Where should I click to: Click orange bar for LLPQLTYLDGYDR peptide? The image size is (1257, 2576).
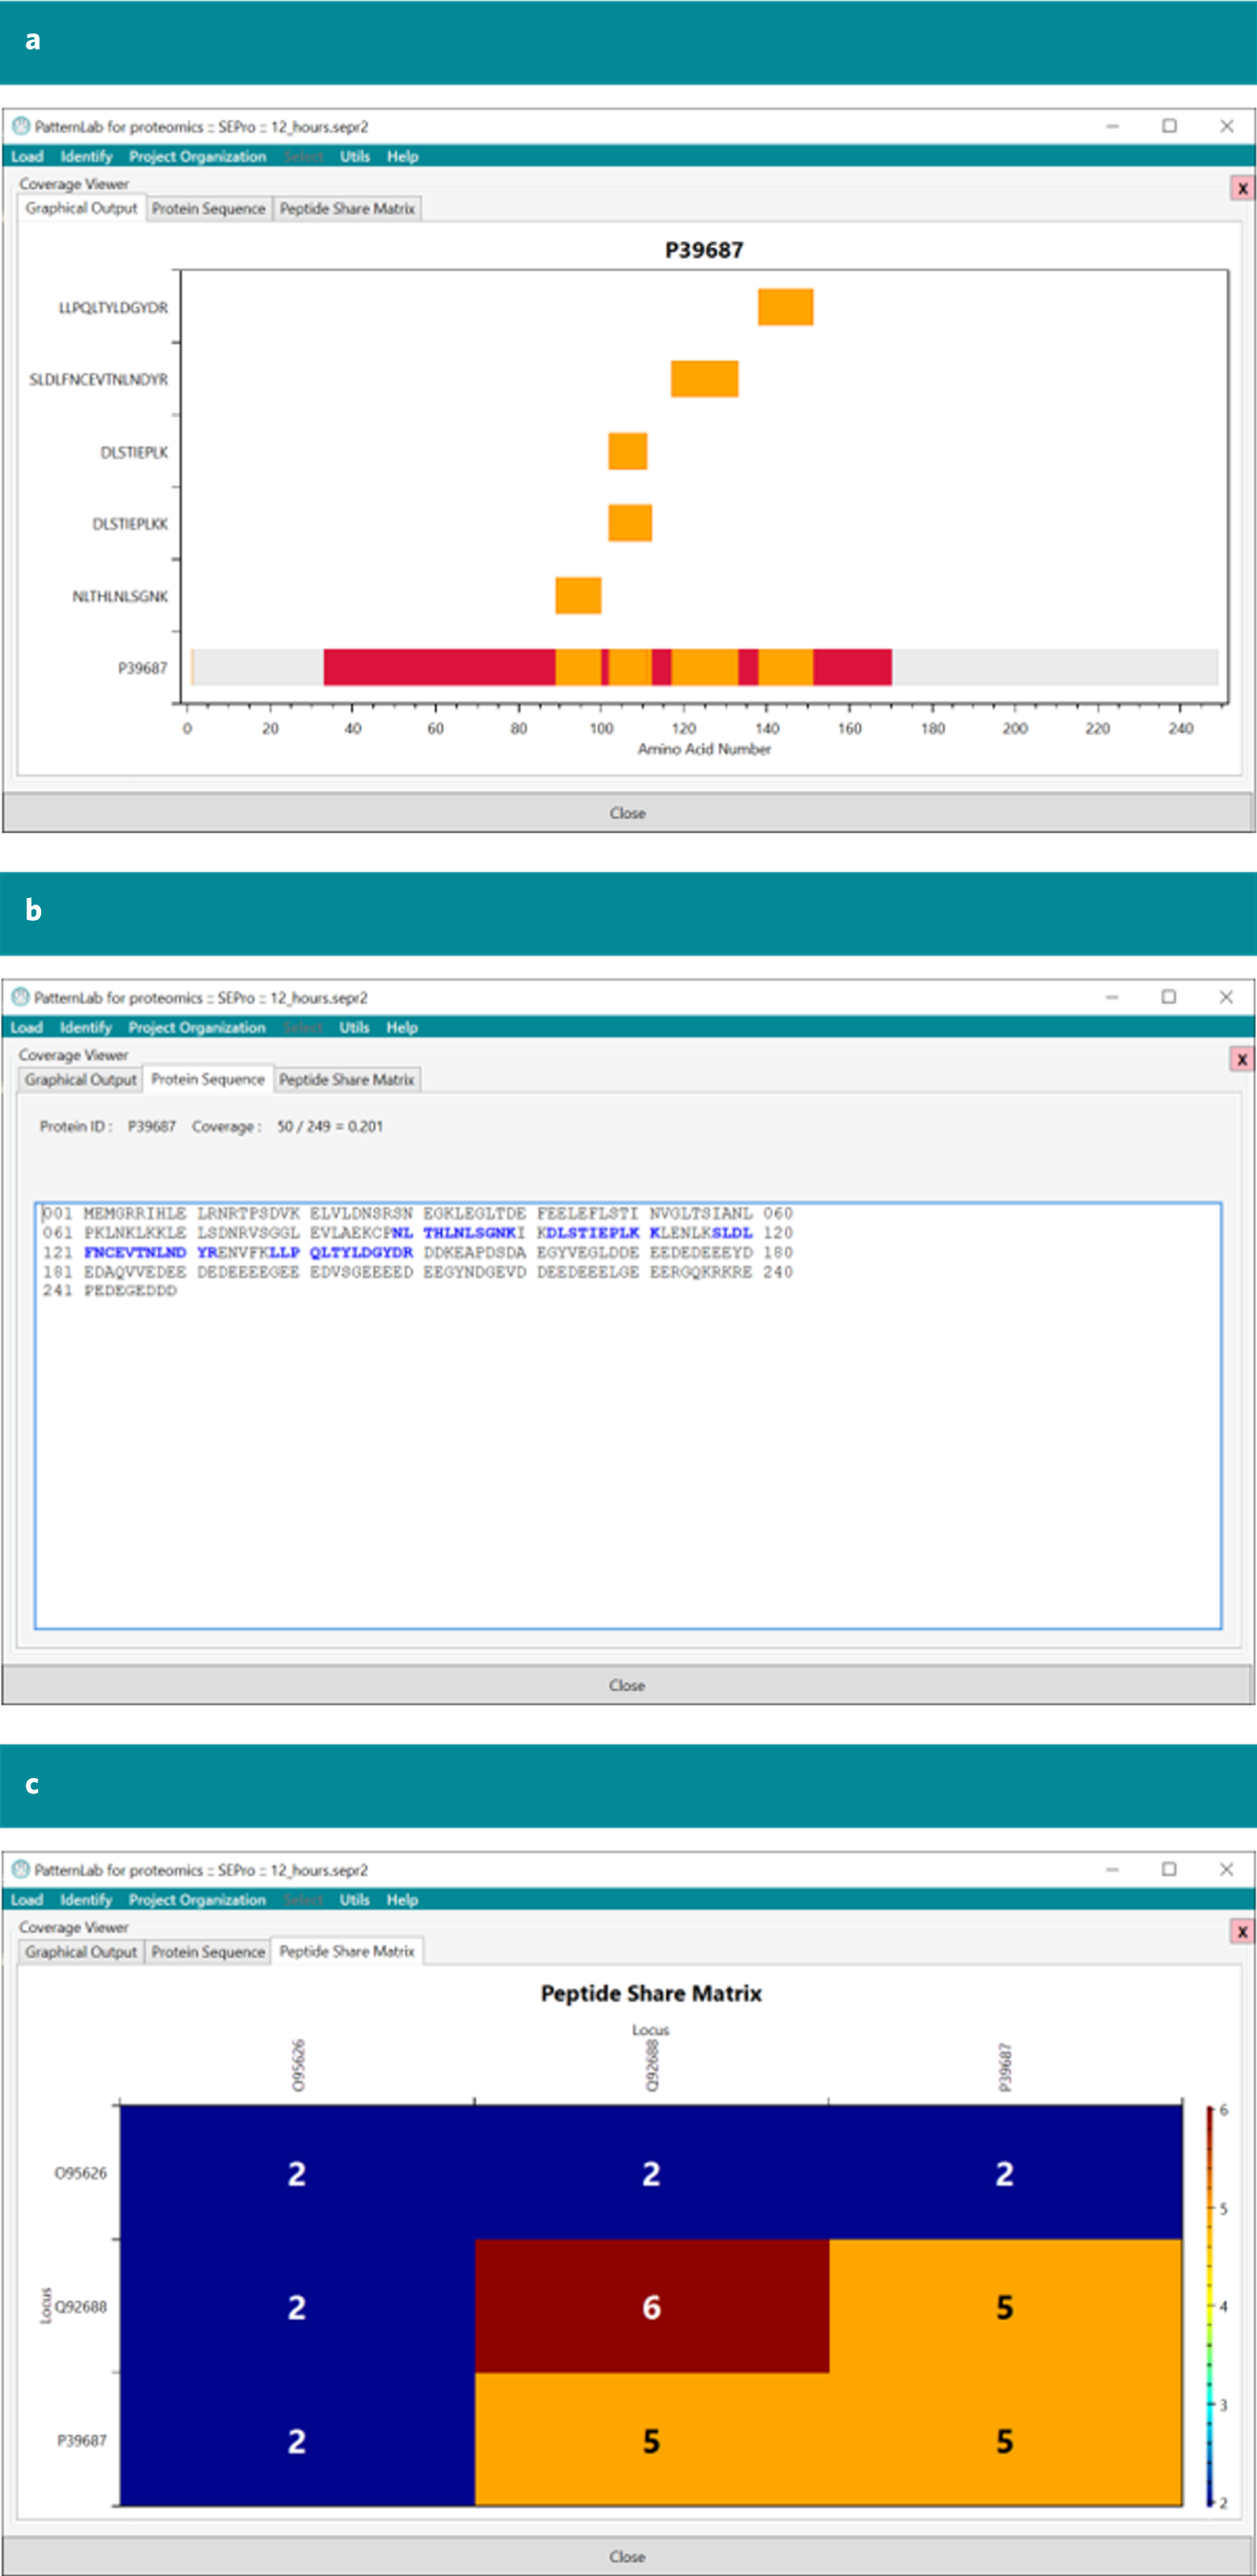coord(785,307)
